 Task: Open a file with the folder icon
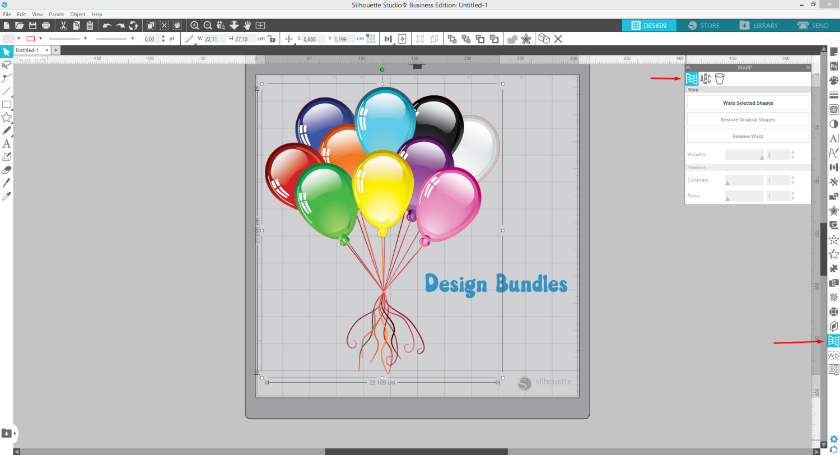(19, 25)
